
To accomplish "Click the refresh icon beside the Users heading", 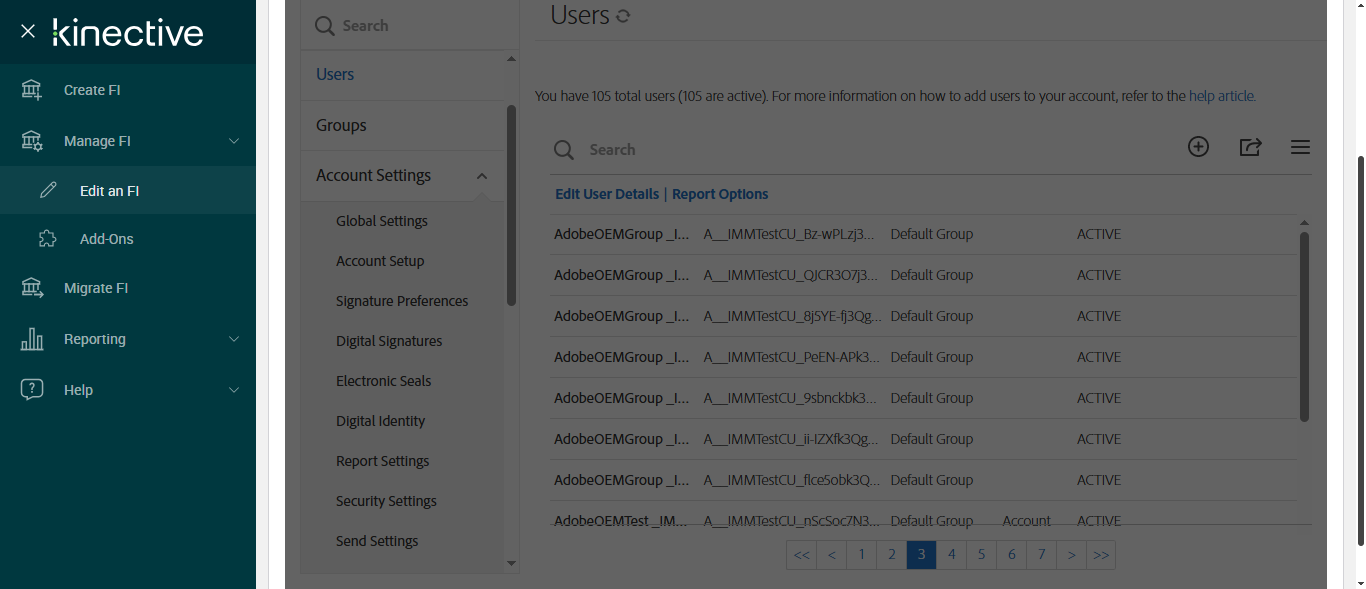I will [623, 16].
